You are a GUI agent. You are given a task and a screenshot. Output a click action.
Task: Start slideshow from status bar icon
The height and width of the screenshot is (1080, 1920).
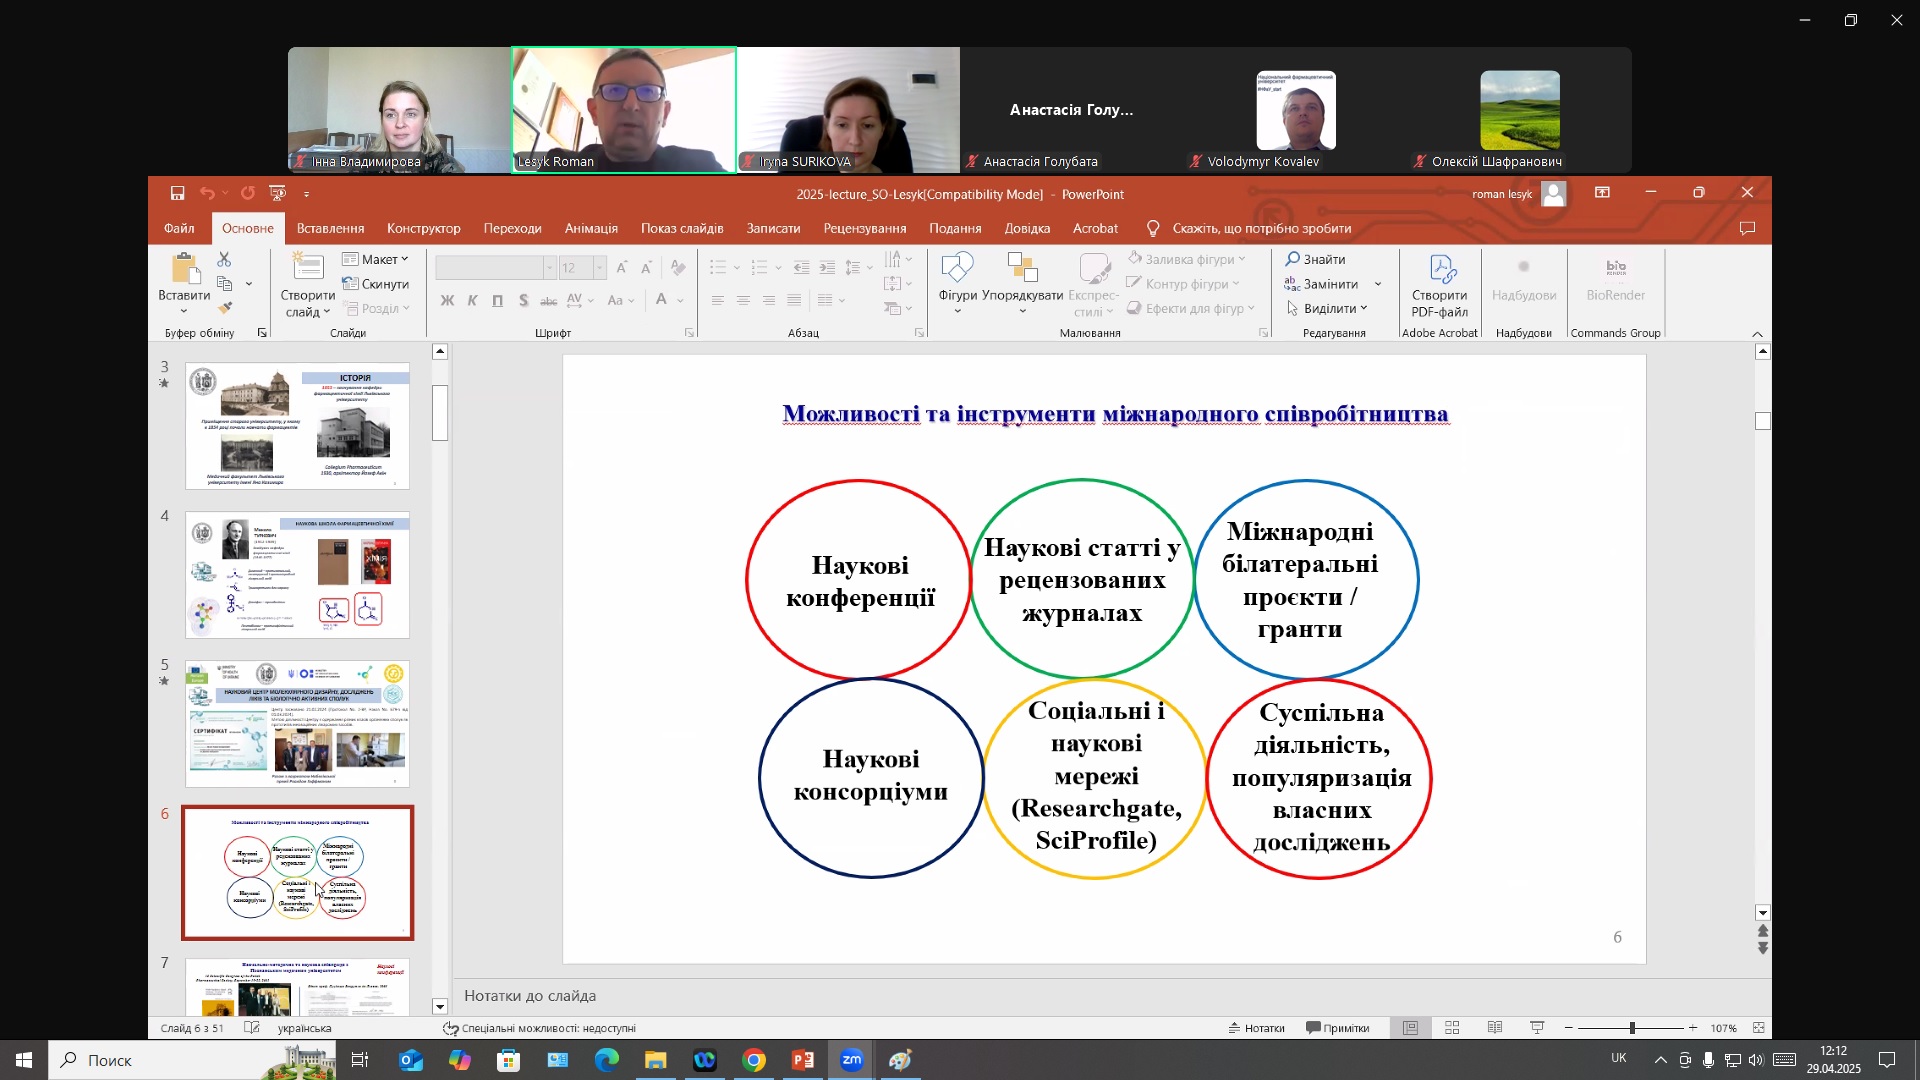coord(1537,1028)
